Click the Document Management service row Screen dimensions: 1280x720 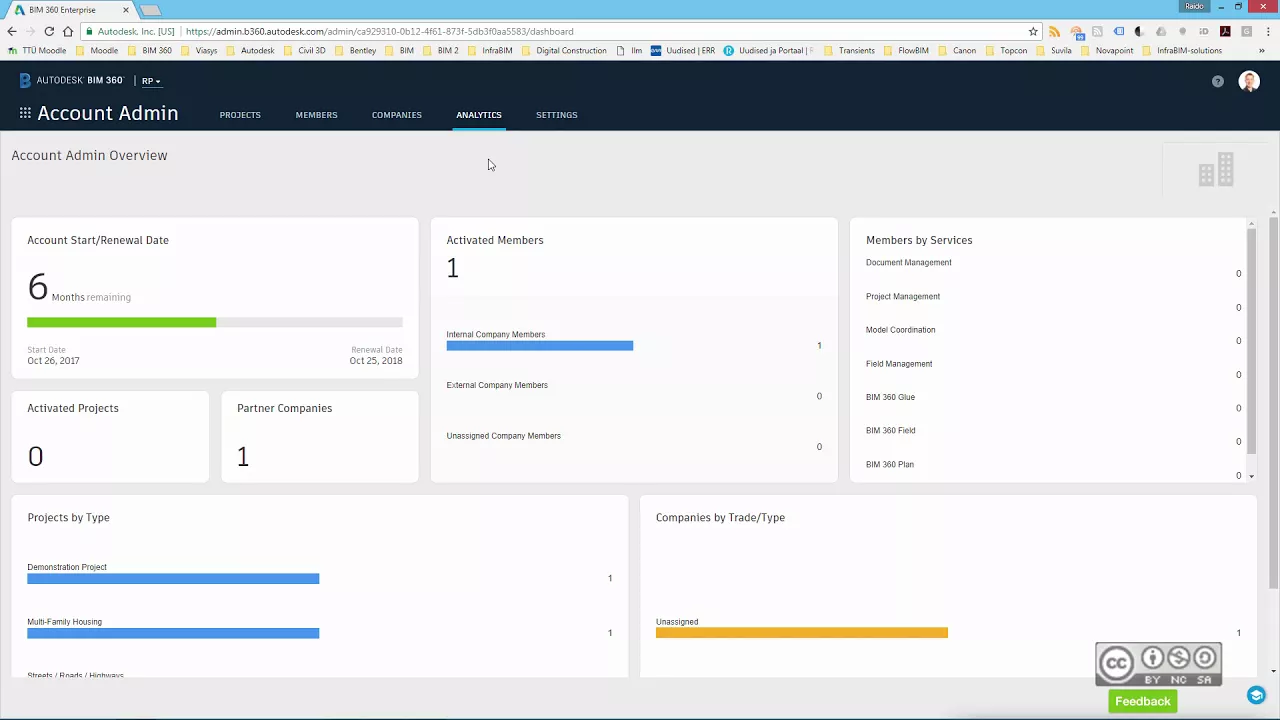click(x=1053, y=268)
